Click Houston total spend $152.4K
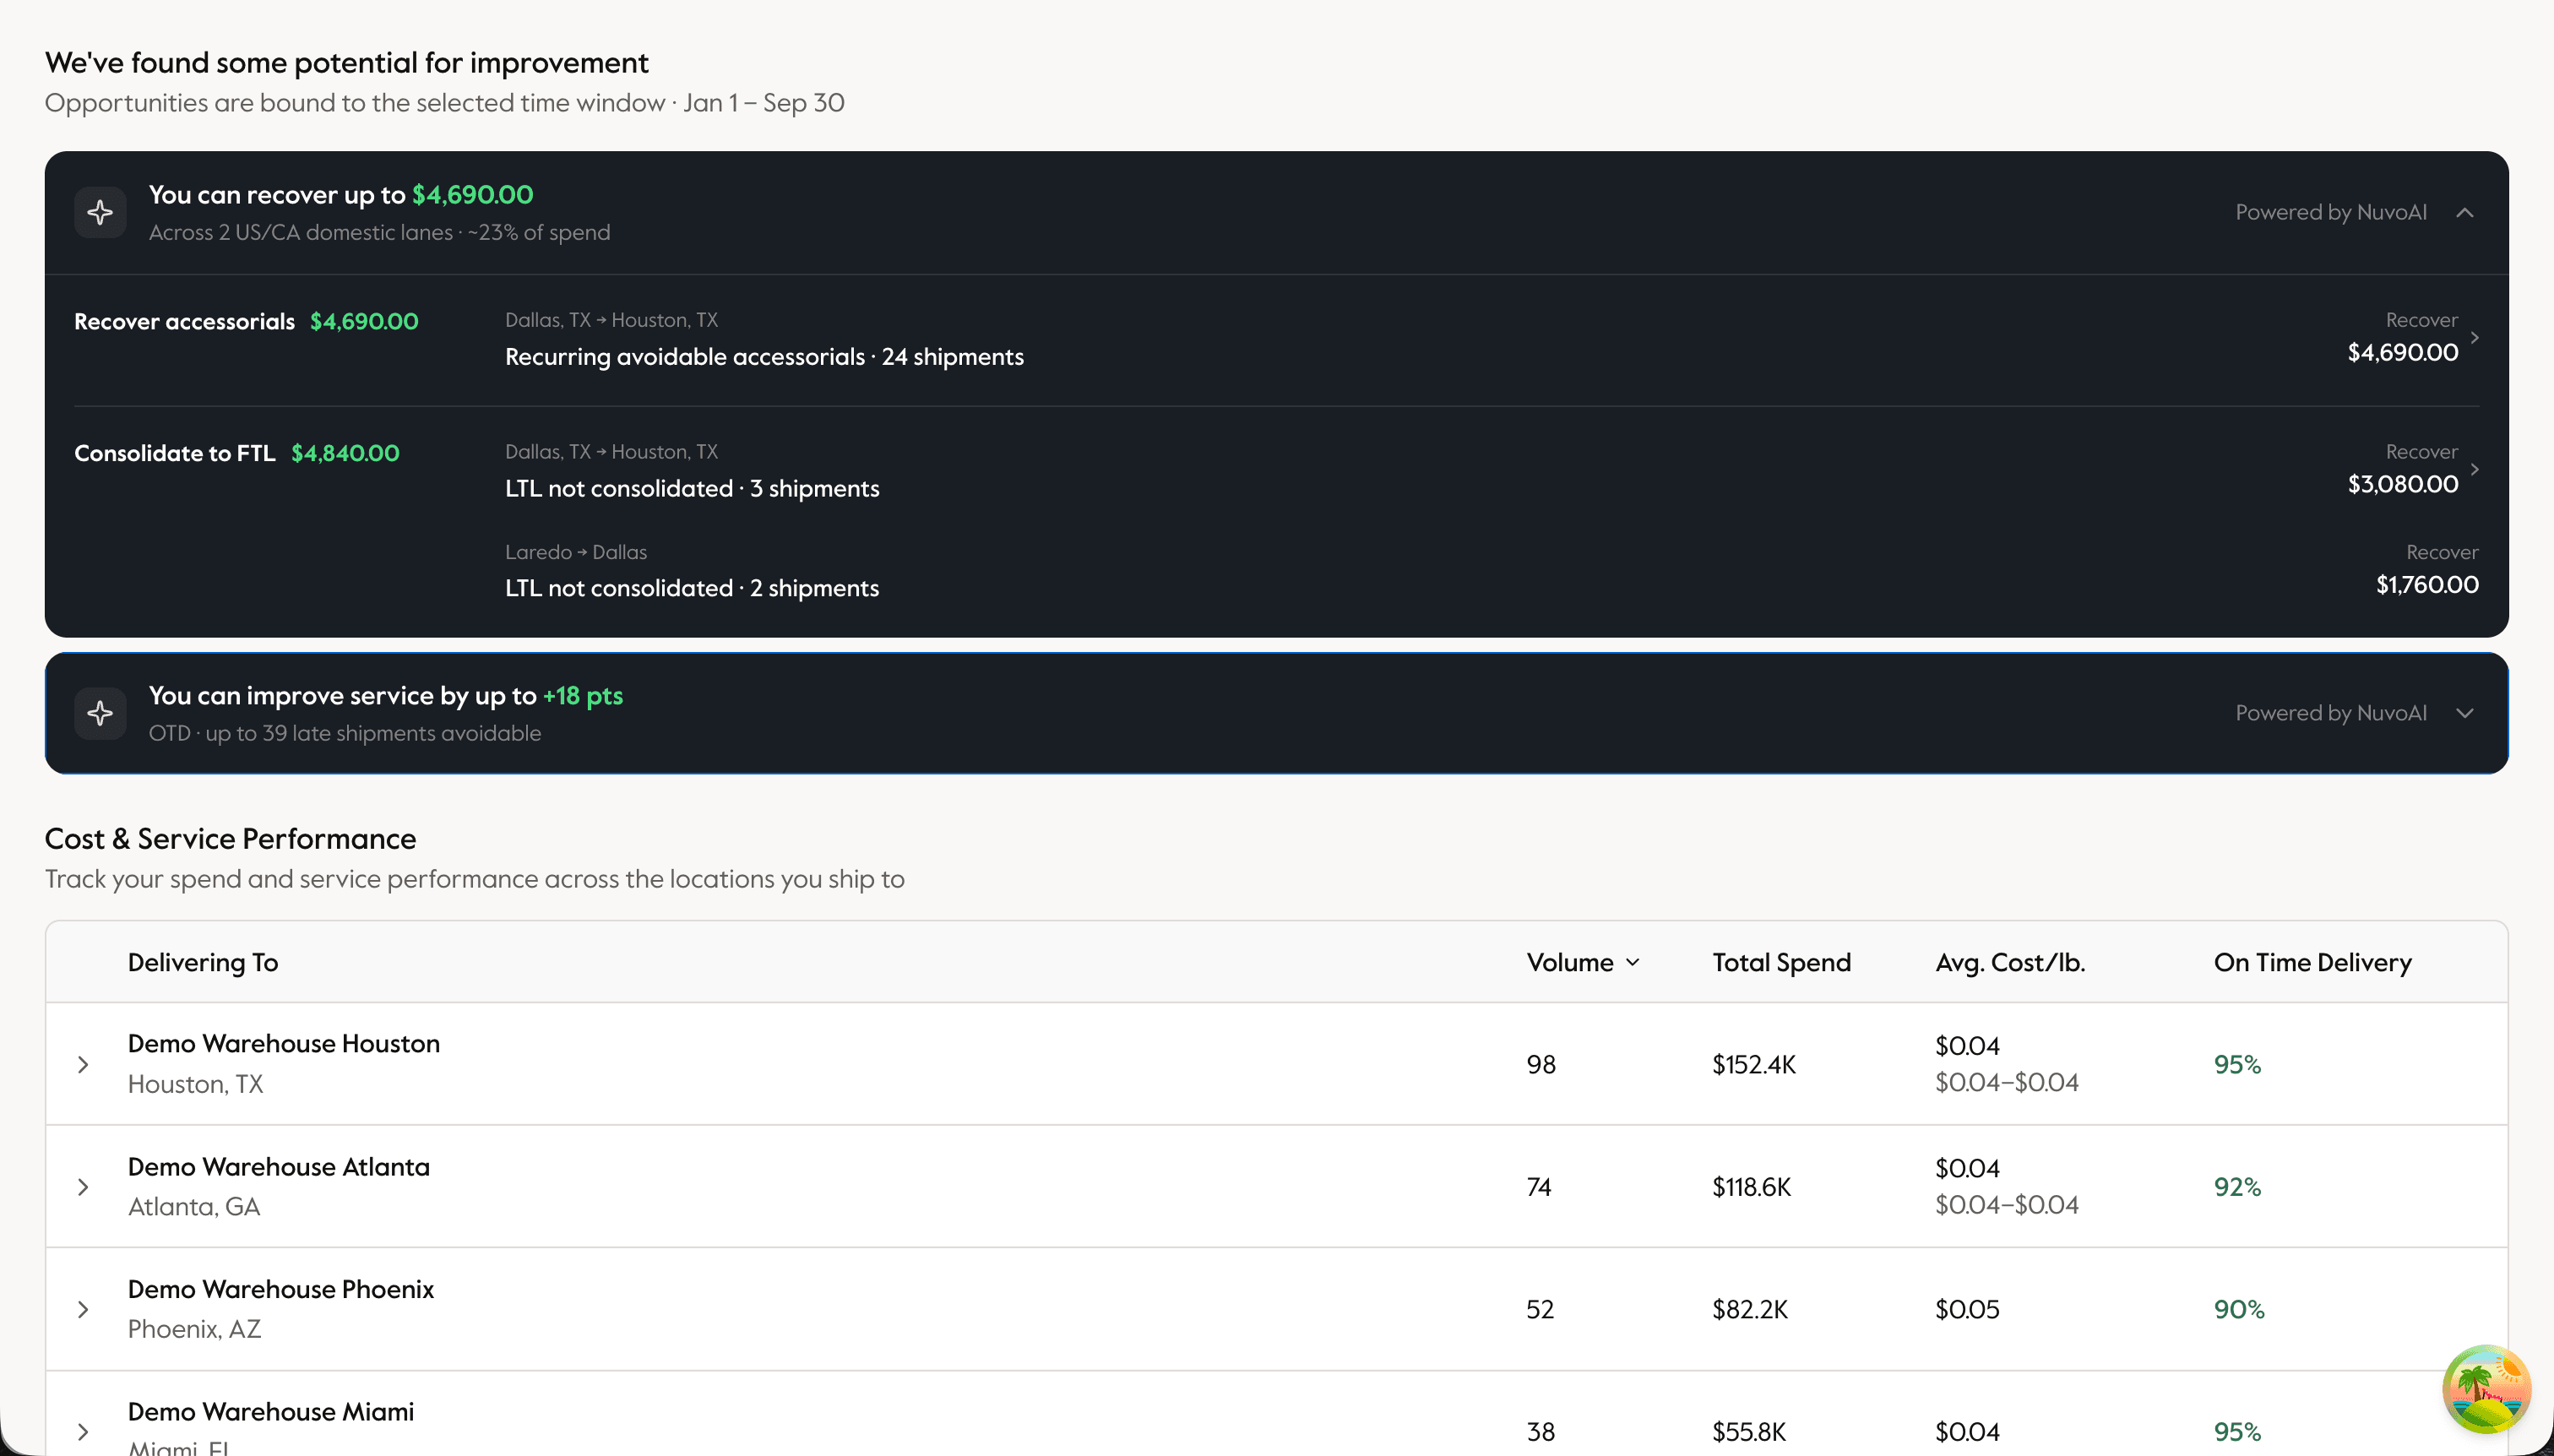The height and width of the screenshot is (1456, 2554). (x=1754, y=1064)
